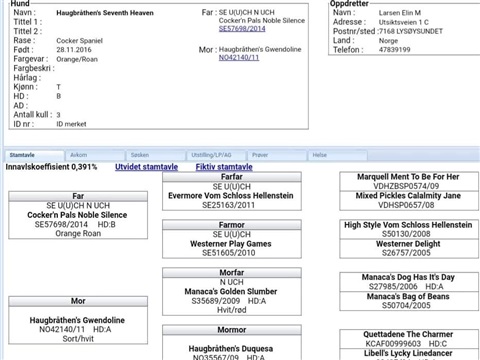Click the Utvidet stamtavle link
480x360 pixels.
click(146, 167)
